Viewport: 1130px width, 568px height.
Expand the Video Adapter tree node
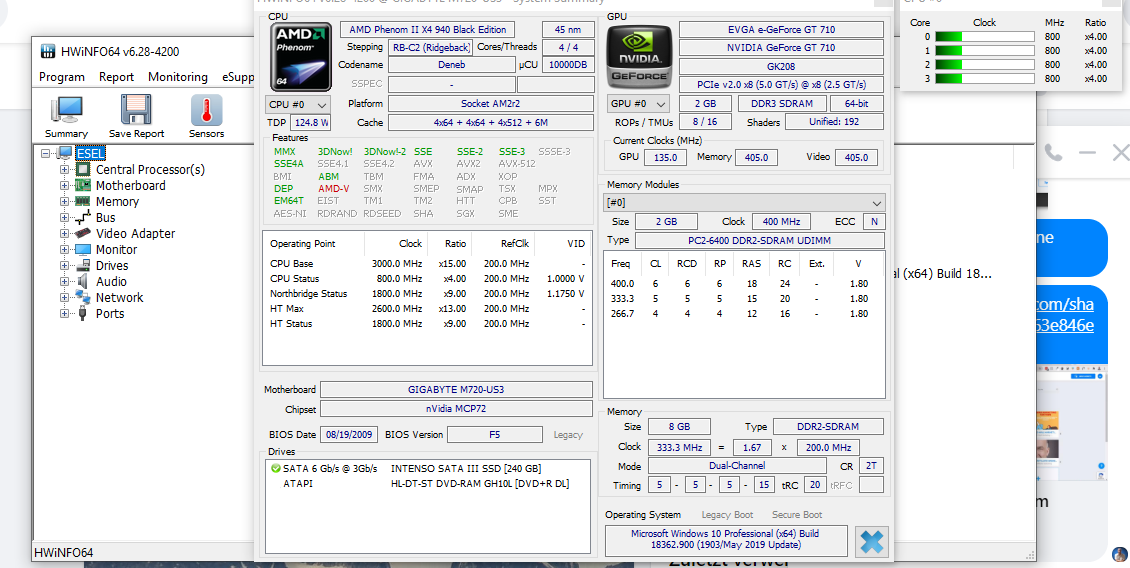pos(65,233)
